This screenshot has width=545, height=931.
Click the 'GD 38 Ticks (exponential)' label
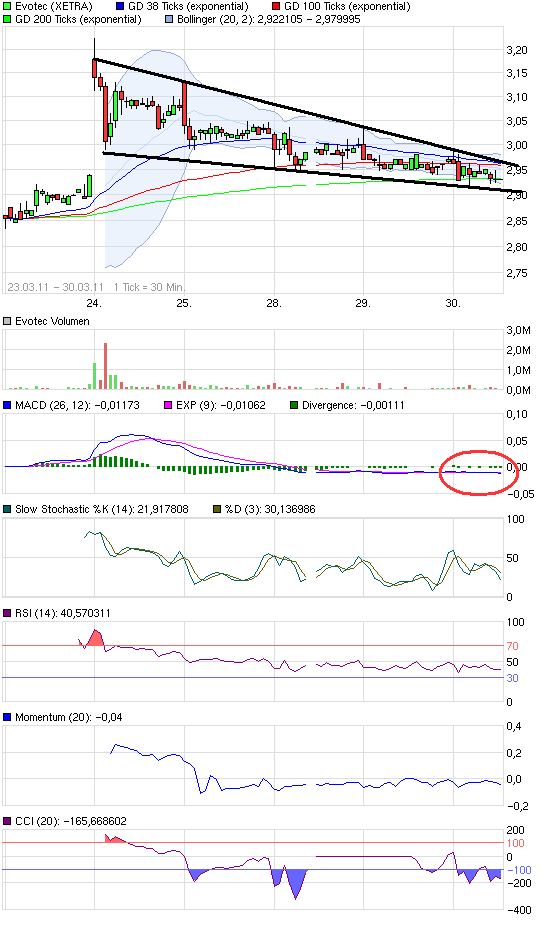click(188, 7)
